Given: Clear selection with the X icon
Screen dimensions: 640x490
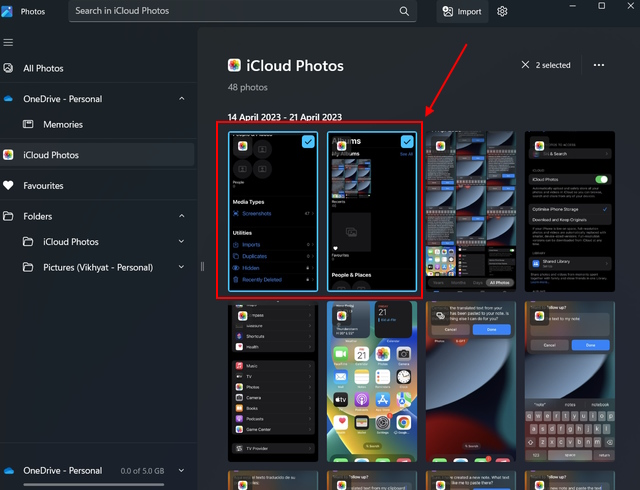Looking at the screenshot, I should tap(525, 65).
